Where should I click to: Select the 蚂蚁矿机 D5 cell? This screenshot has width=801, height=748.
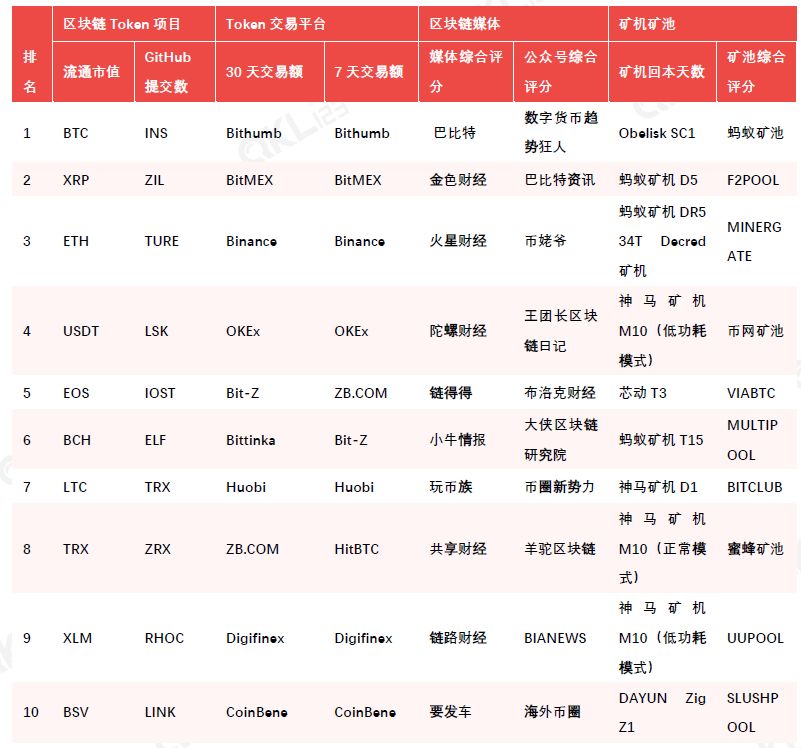[658, 180]
